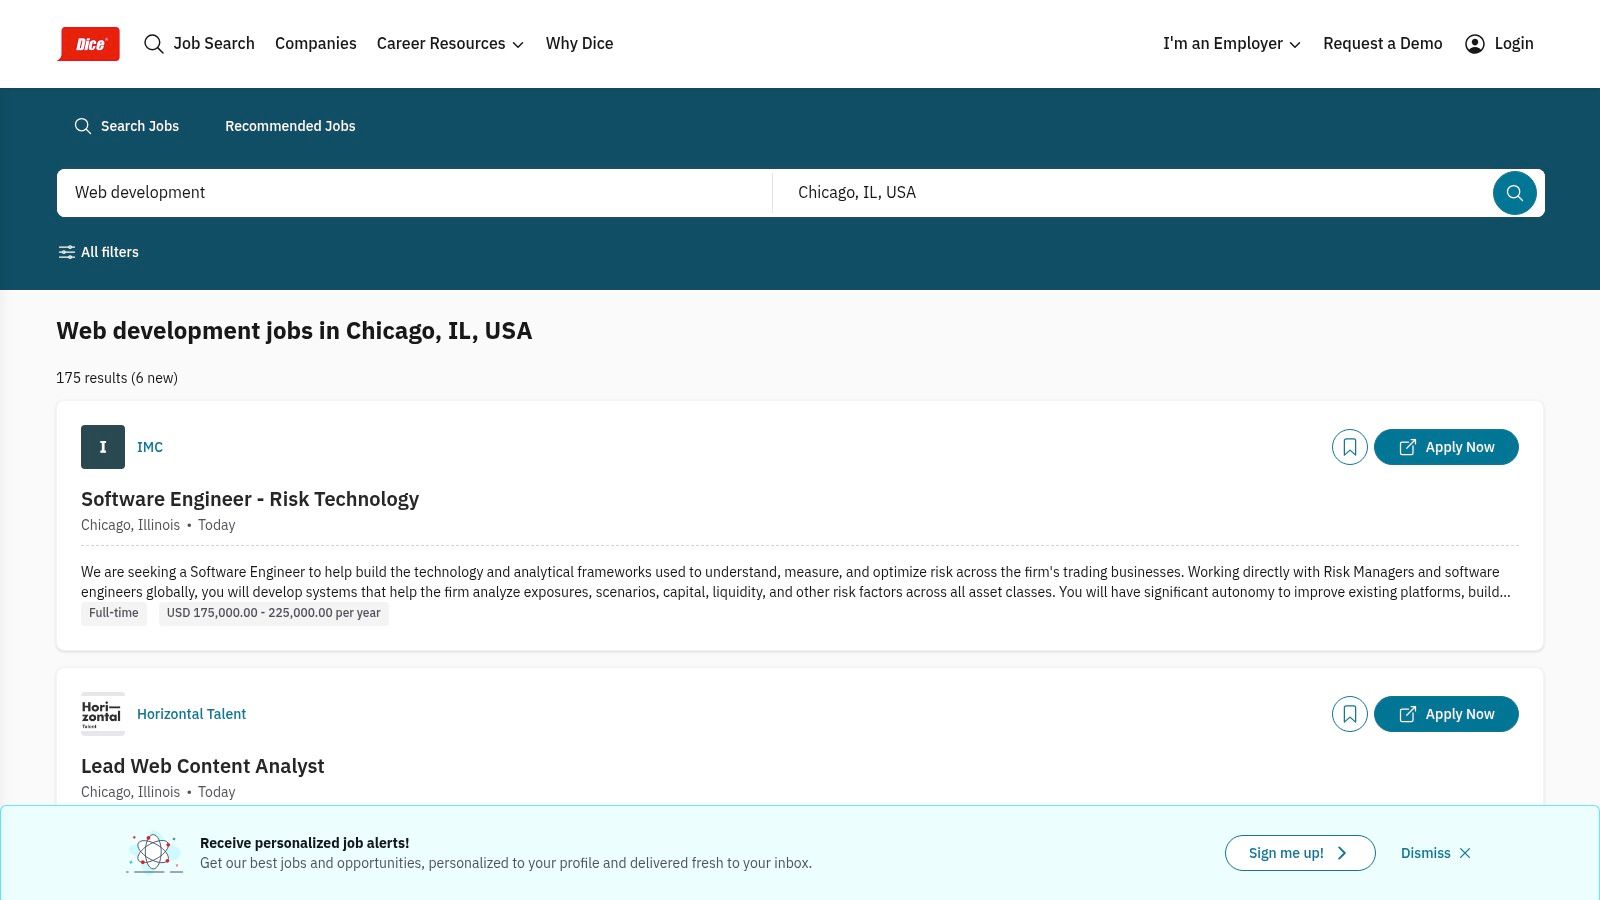Click the Dice logo

point(89,44)
